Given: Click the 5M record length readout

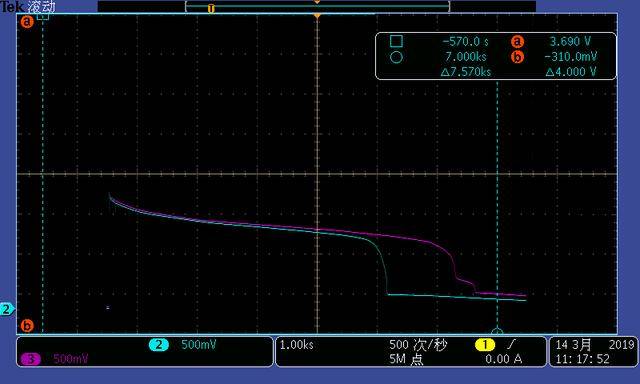Looking at the screenshot, I should coord(406,359).
